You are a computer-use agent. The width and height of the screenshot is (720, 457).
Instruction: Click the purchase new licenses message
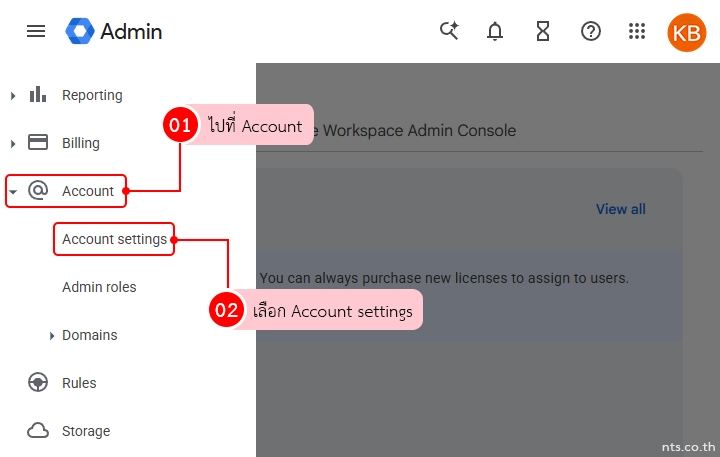(444, 278)
